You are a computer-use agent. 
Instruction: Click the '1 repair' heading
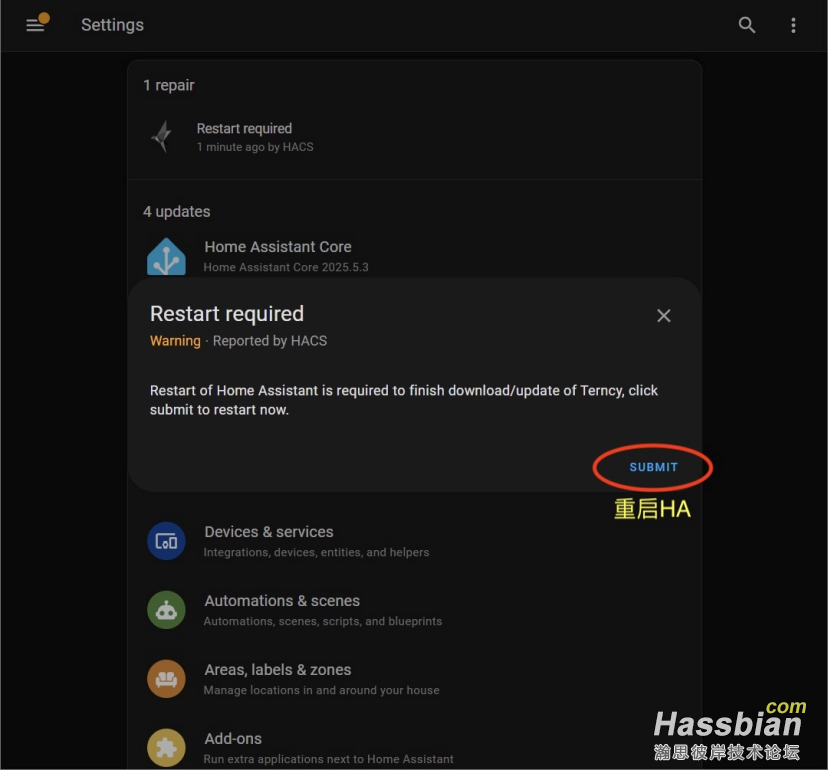point(169,85)
